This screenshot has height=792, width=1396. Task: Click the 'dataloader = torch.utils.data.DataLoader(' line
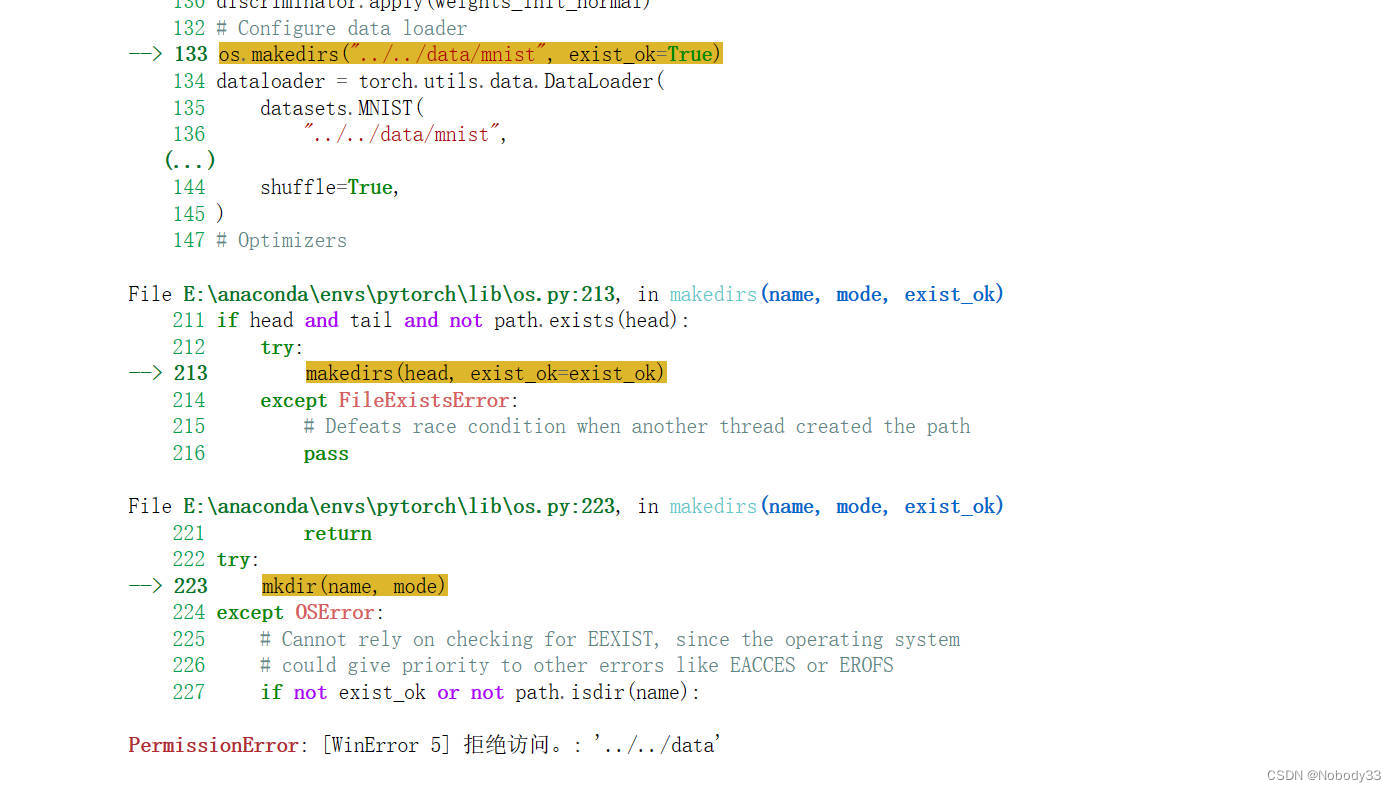pos(441,81)
